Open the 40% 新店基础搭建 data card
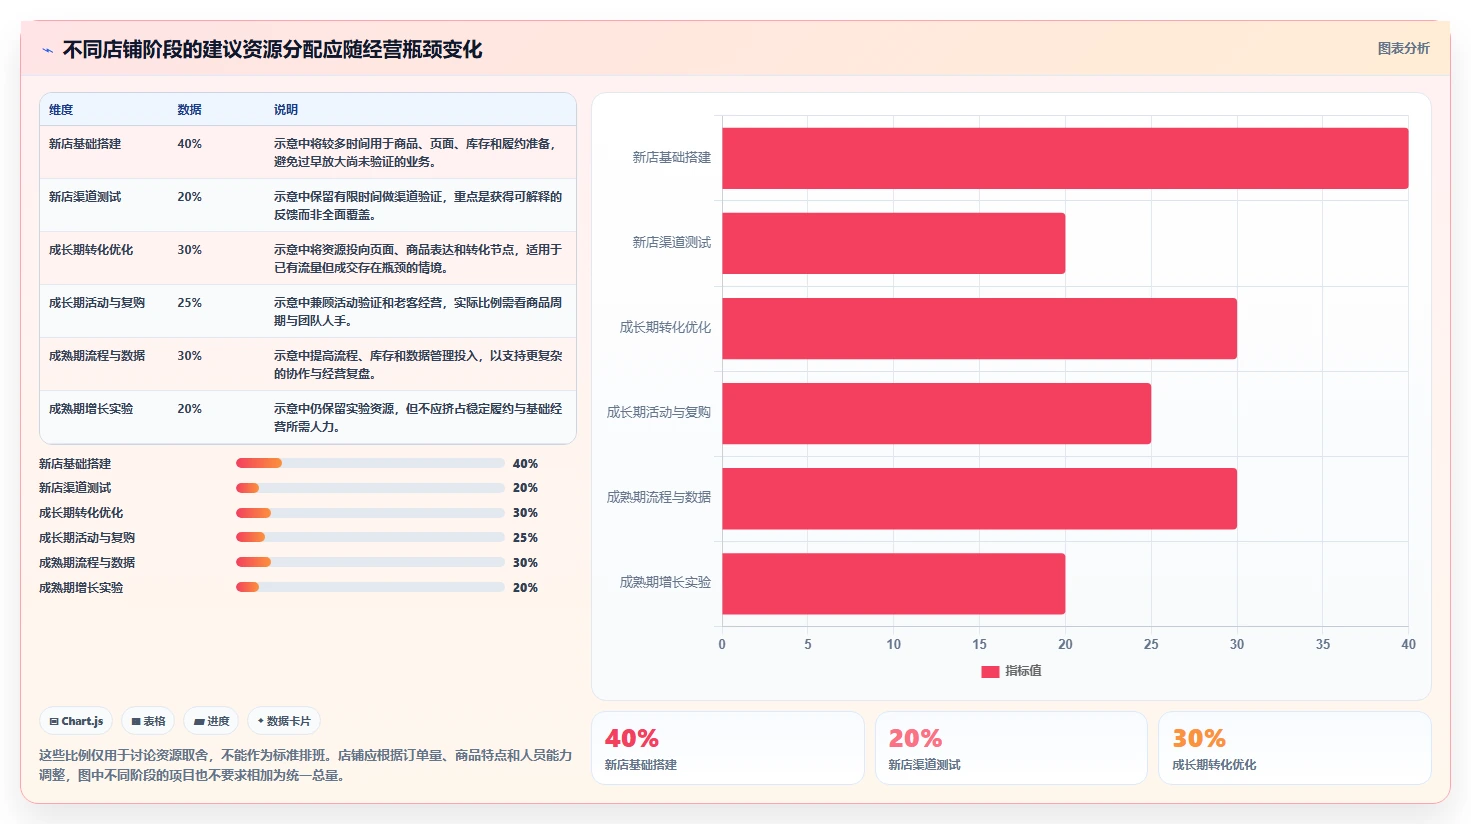 [x=728, y=748]
